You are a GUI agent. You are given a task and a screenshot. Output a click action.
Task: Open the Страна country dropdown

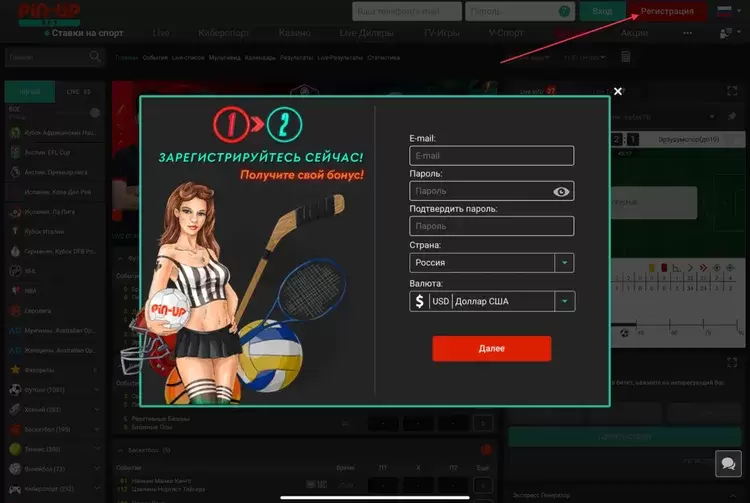click(492, 262)
